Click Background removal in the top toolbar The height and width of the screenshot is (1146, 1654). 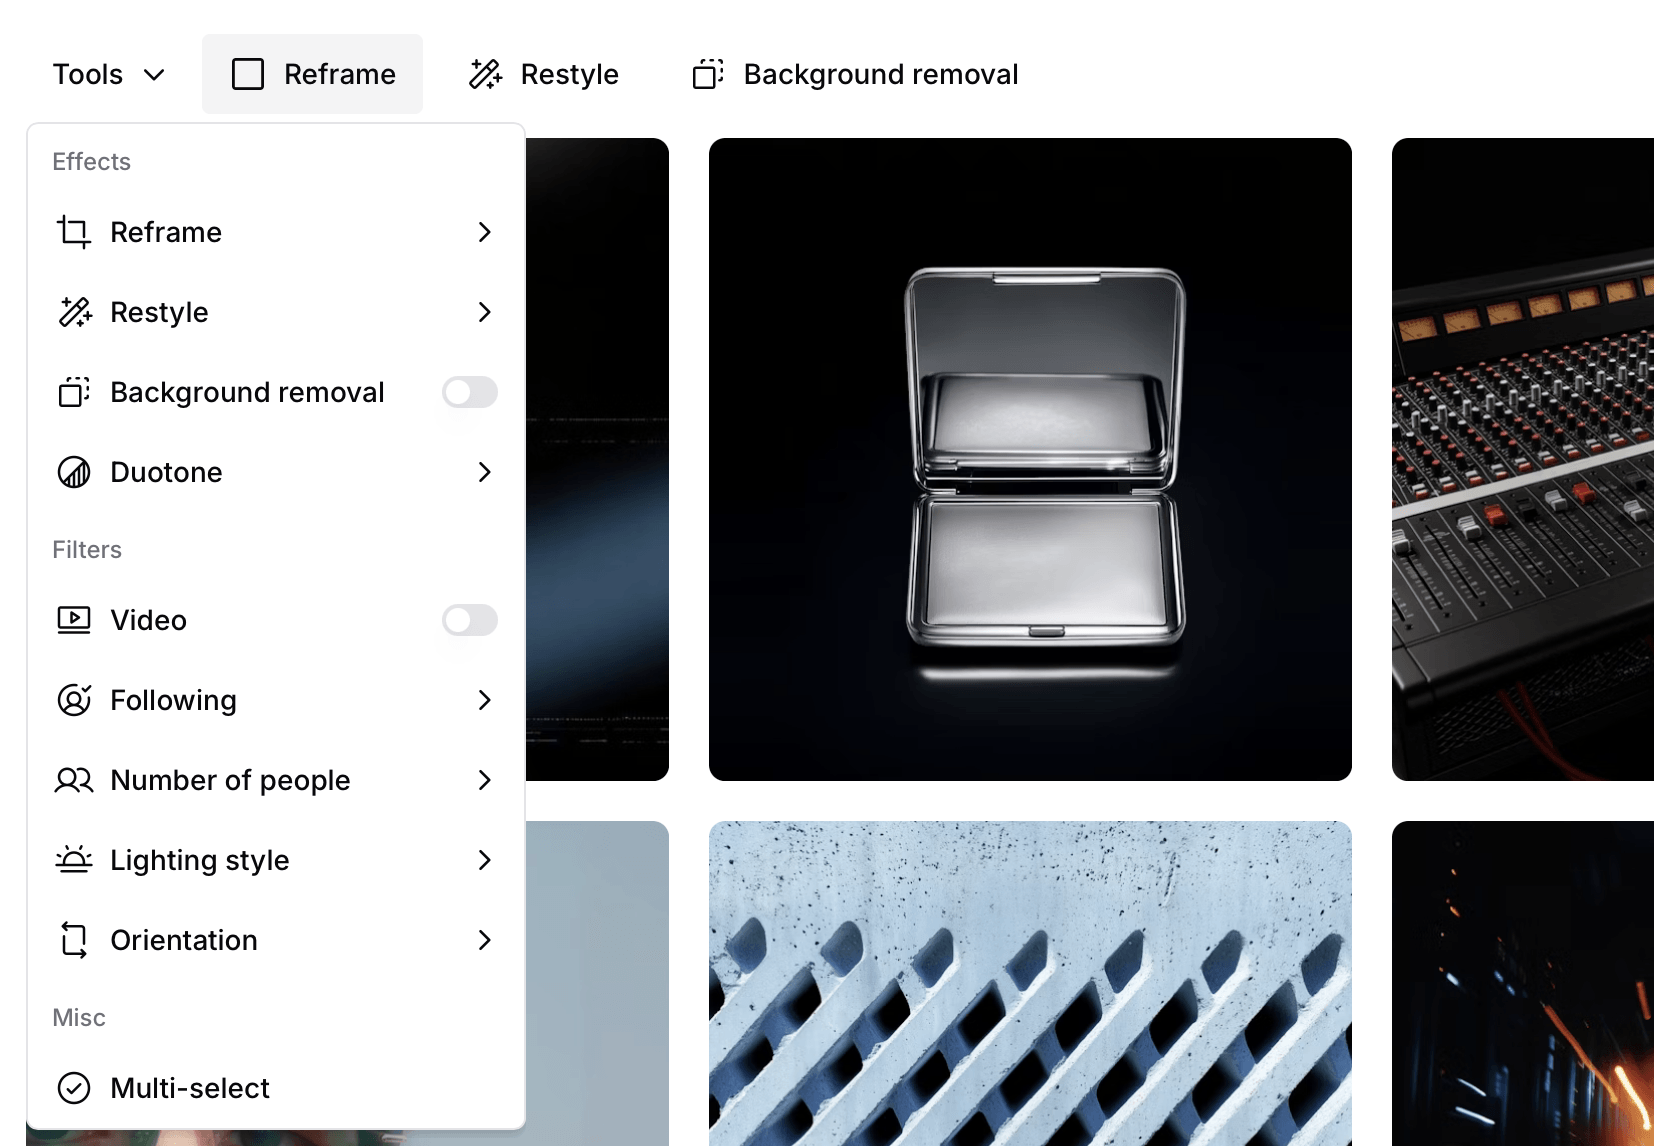point(855,74)
